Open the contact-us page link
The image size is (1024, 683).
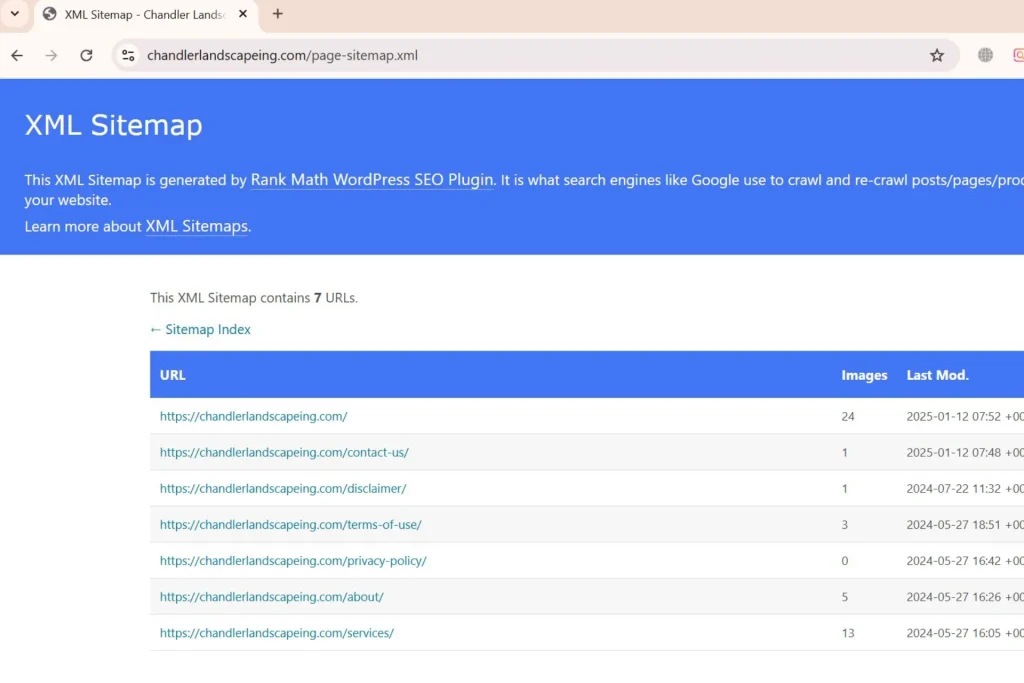point(284,452)
